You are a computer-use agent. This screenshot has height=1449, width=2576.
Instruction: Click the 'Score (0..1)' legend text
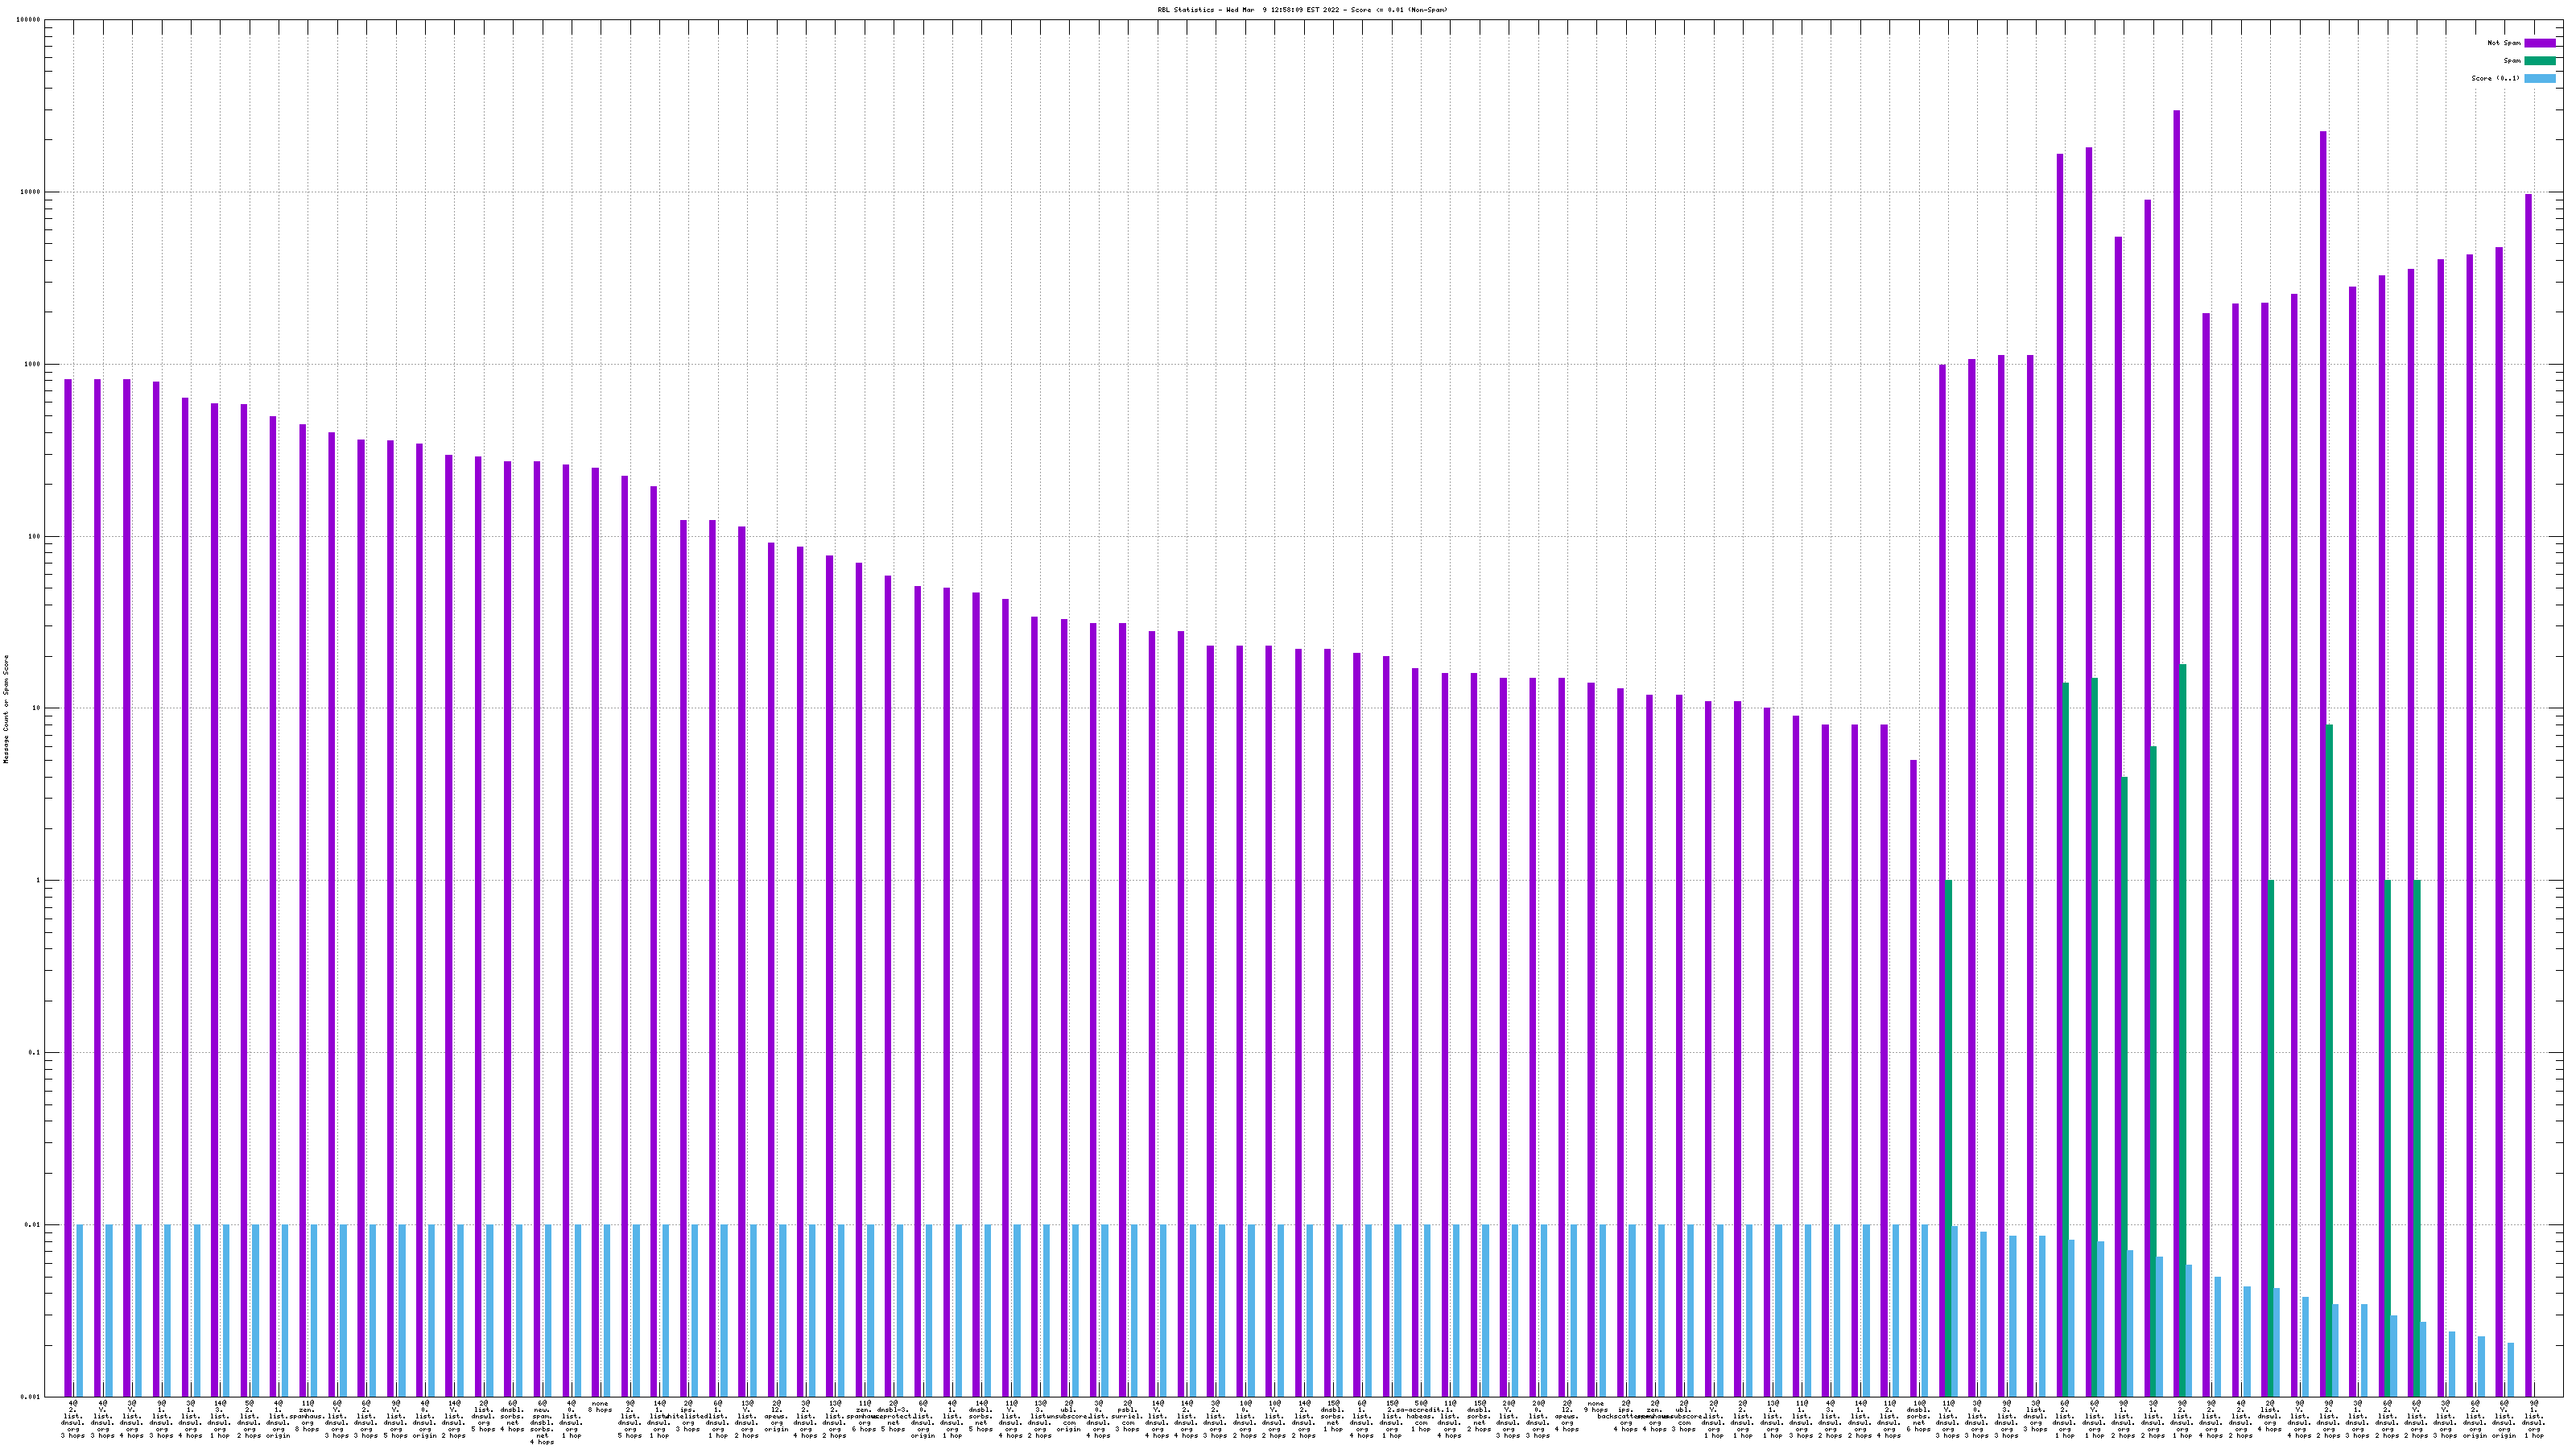tap(2495, 78)
